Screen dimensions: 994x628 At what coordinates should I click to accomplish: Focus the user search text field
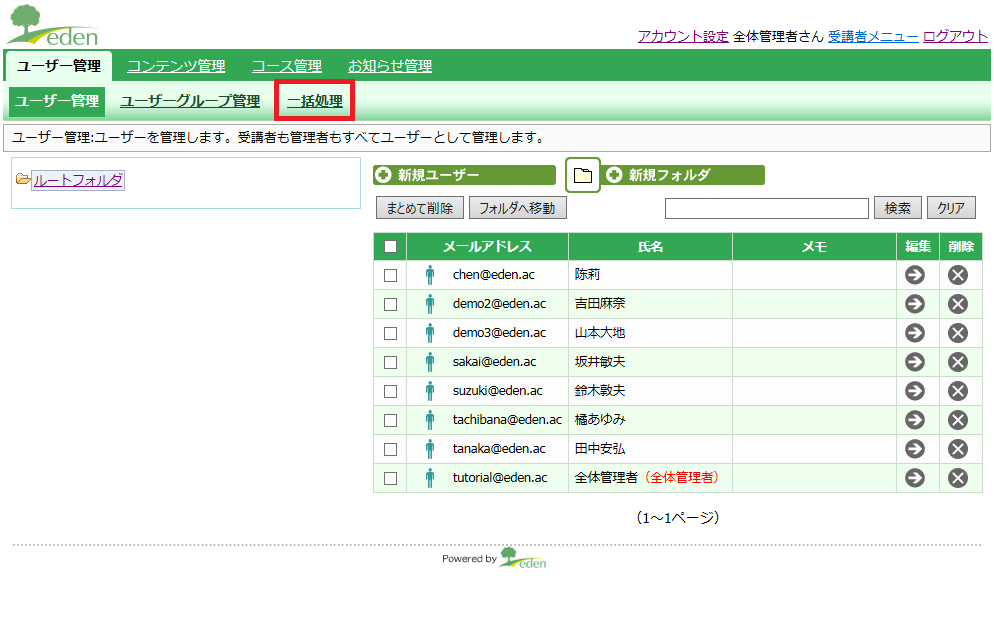pos(766,208)
